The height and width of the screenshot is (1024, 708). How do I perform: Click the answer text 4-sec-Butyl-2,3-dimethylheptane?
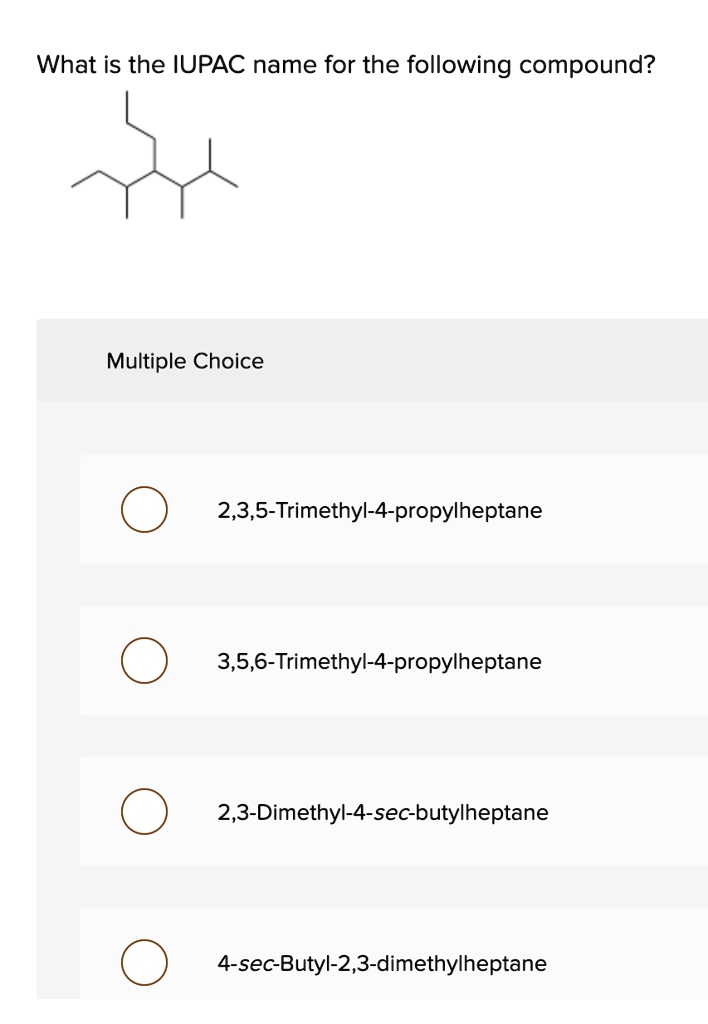point(382,964)
